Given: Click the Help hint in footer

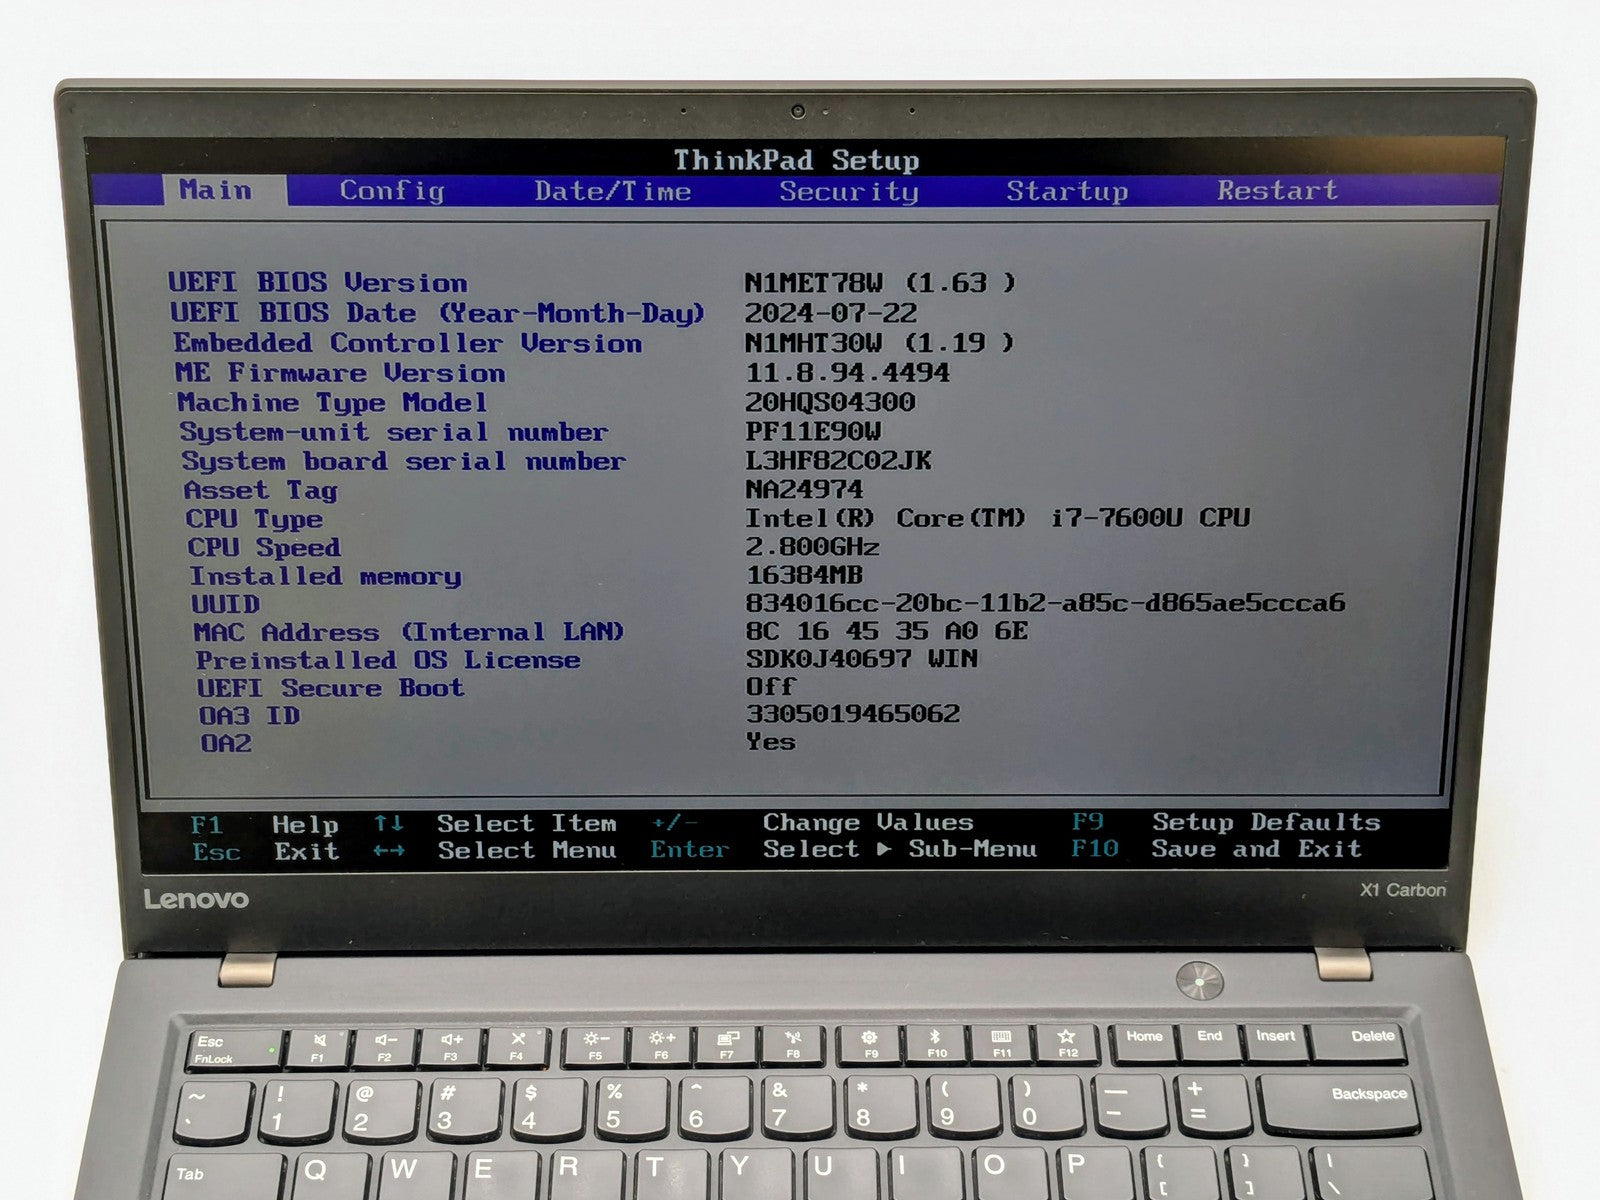Looking at the screenshot, I should pyautogui.click(x=306, y=825).
